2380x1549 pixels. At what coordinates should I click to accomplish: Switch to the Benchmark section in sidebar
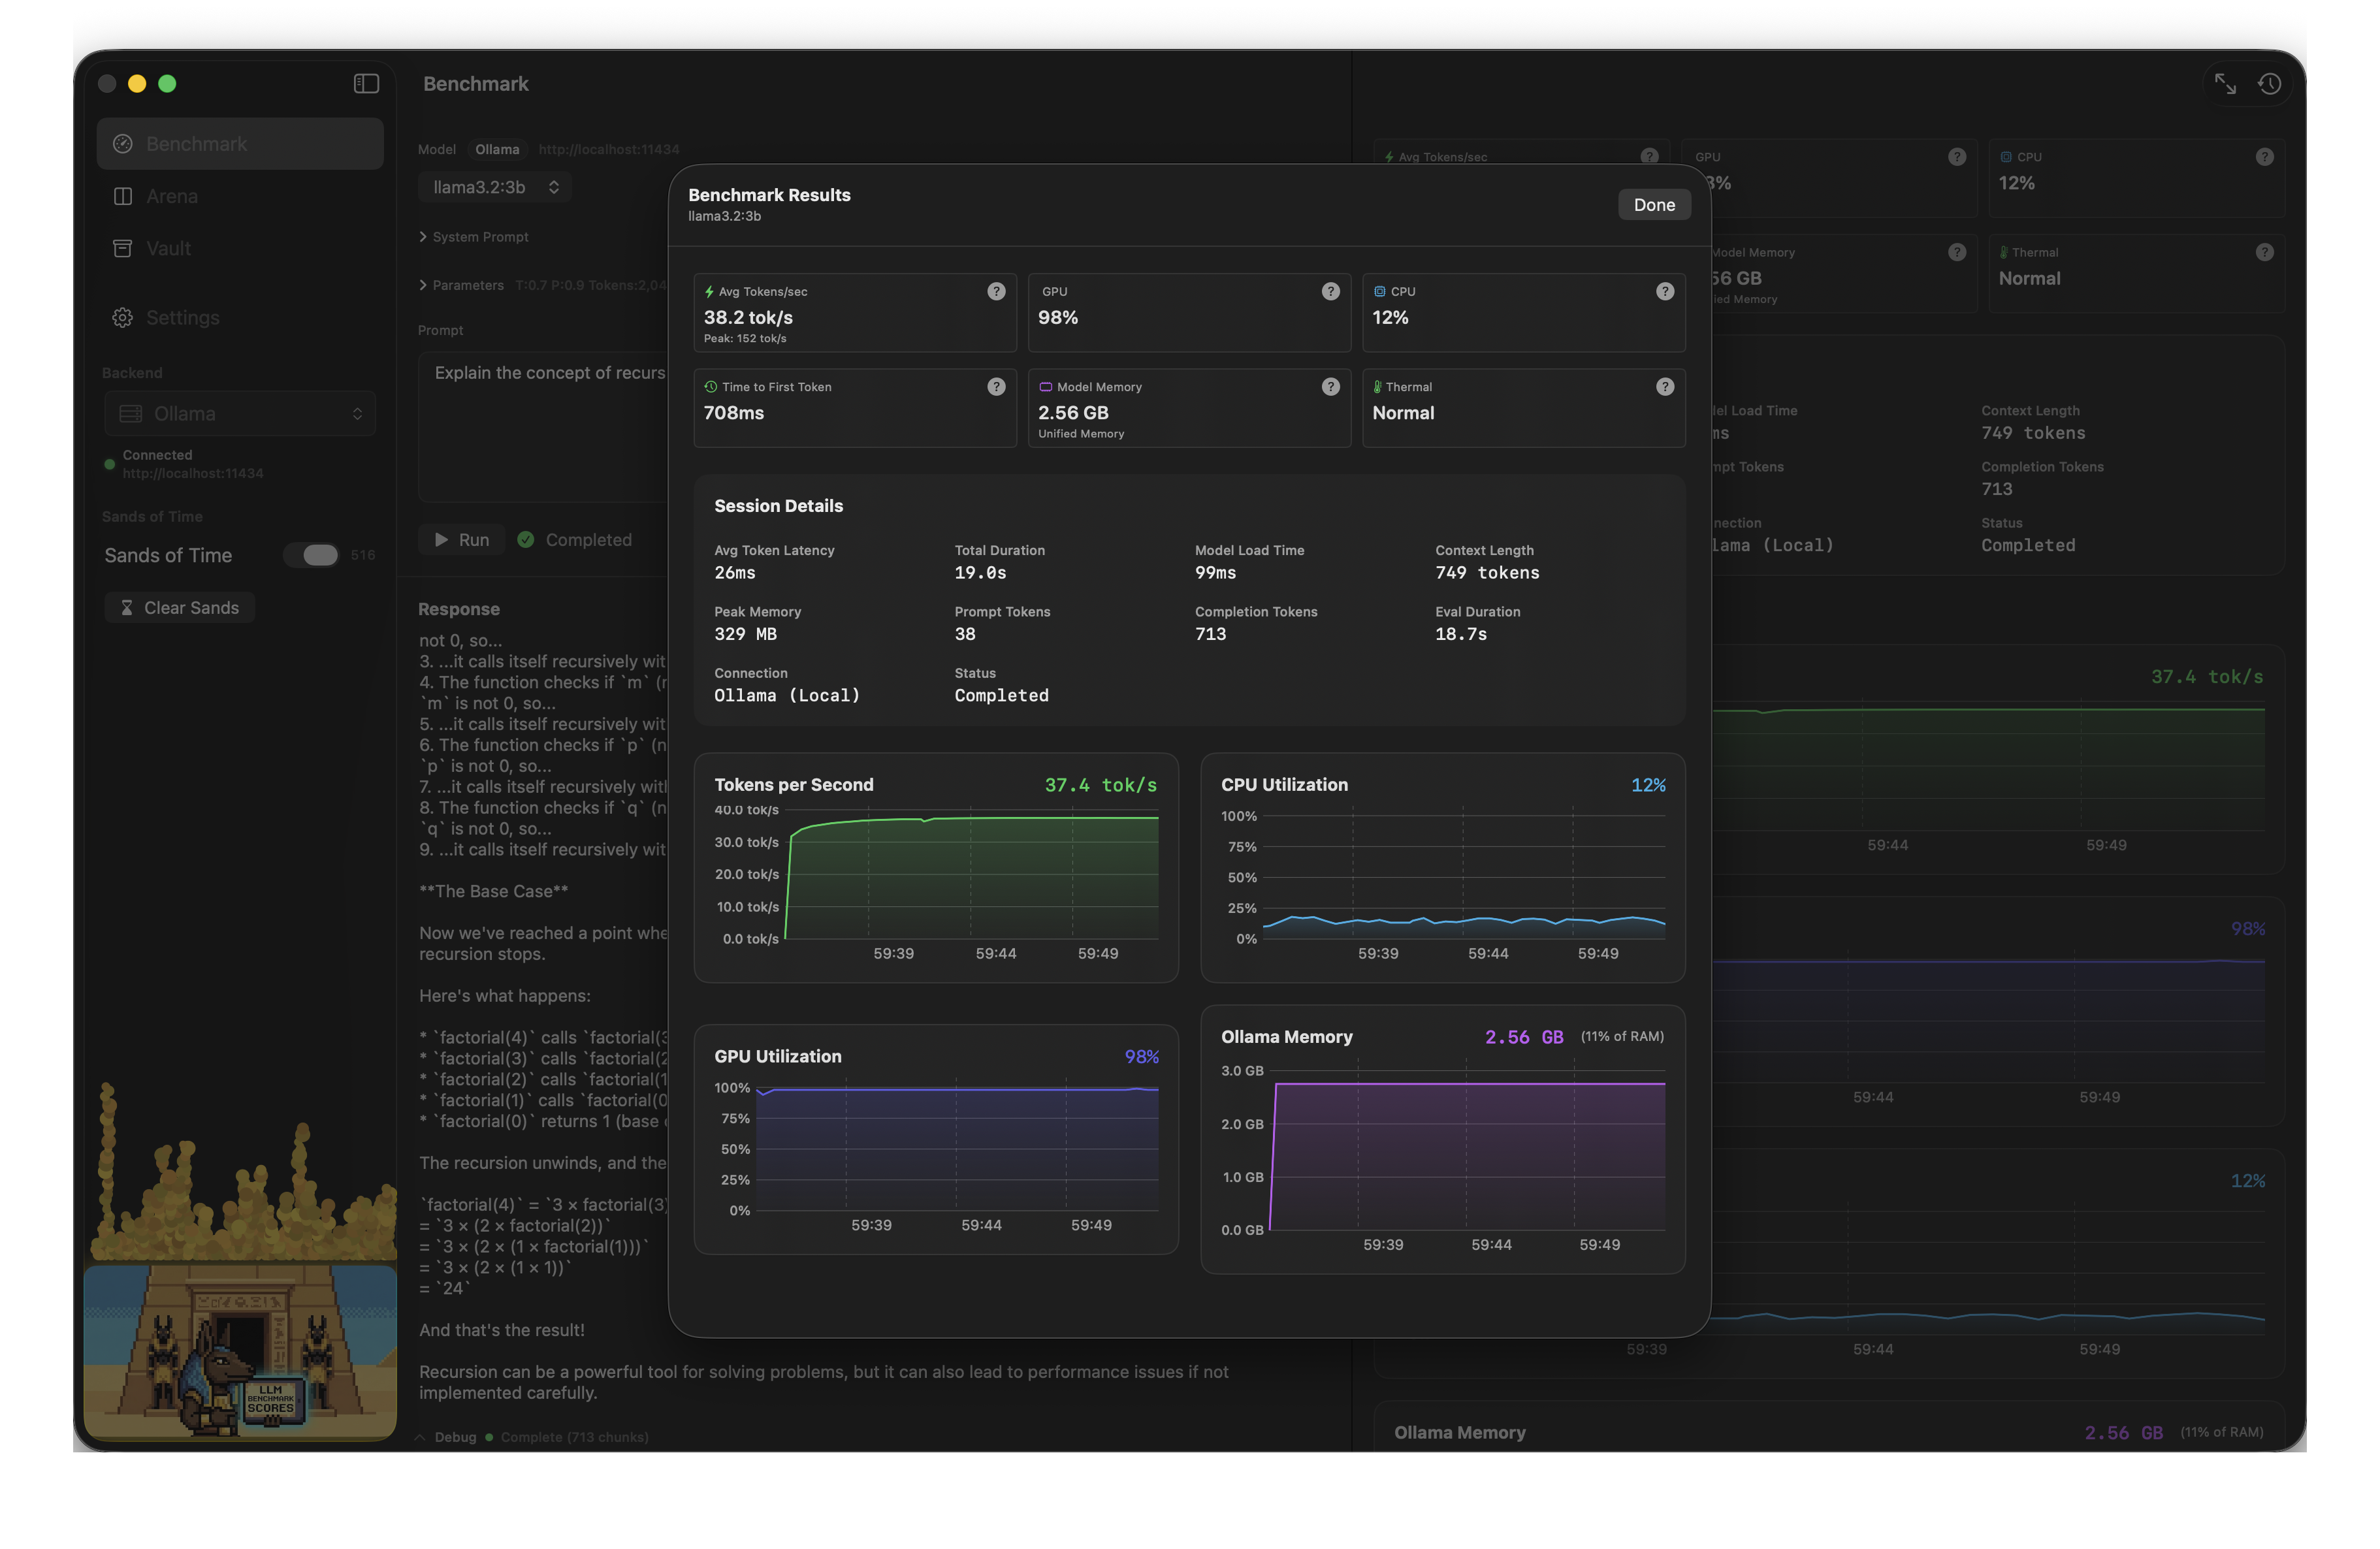(x=195, y=143)
